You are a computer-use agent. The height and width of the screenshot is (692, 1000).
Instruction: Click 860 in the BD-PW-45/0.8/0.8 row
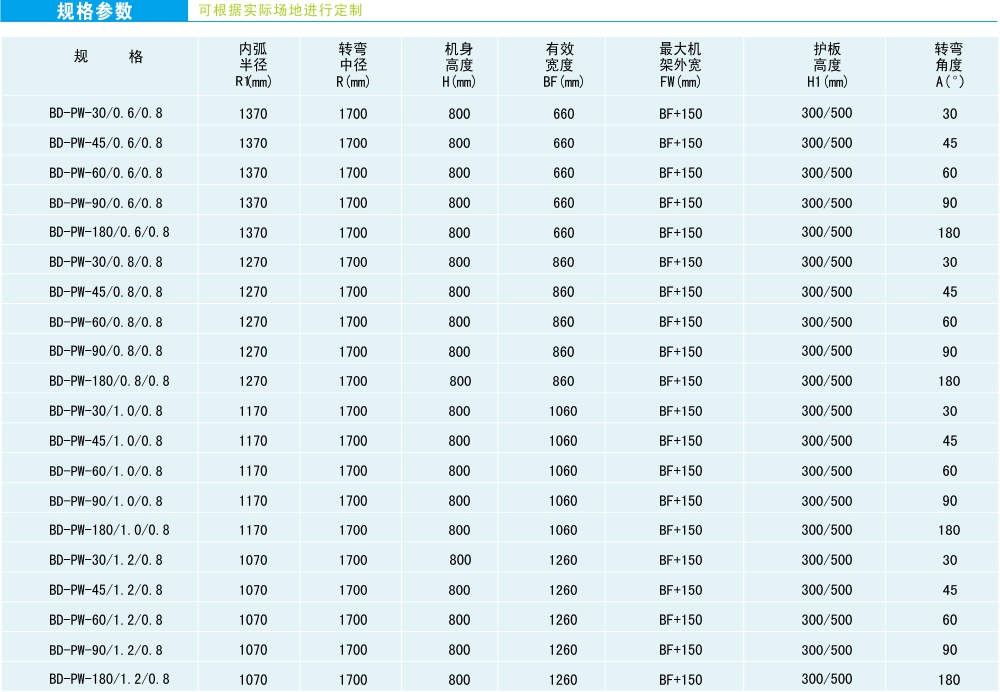pos(563,292)
